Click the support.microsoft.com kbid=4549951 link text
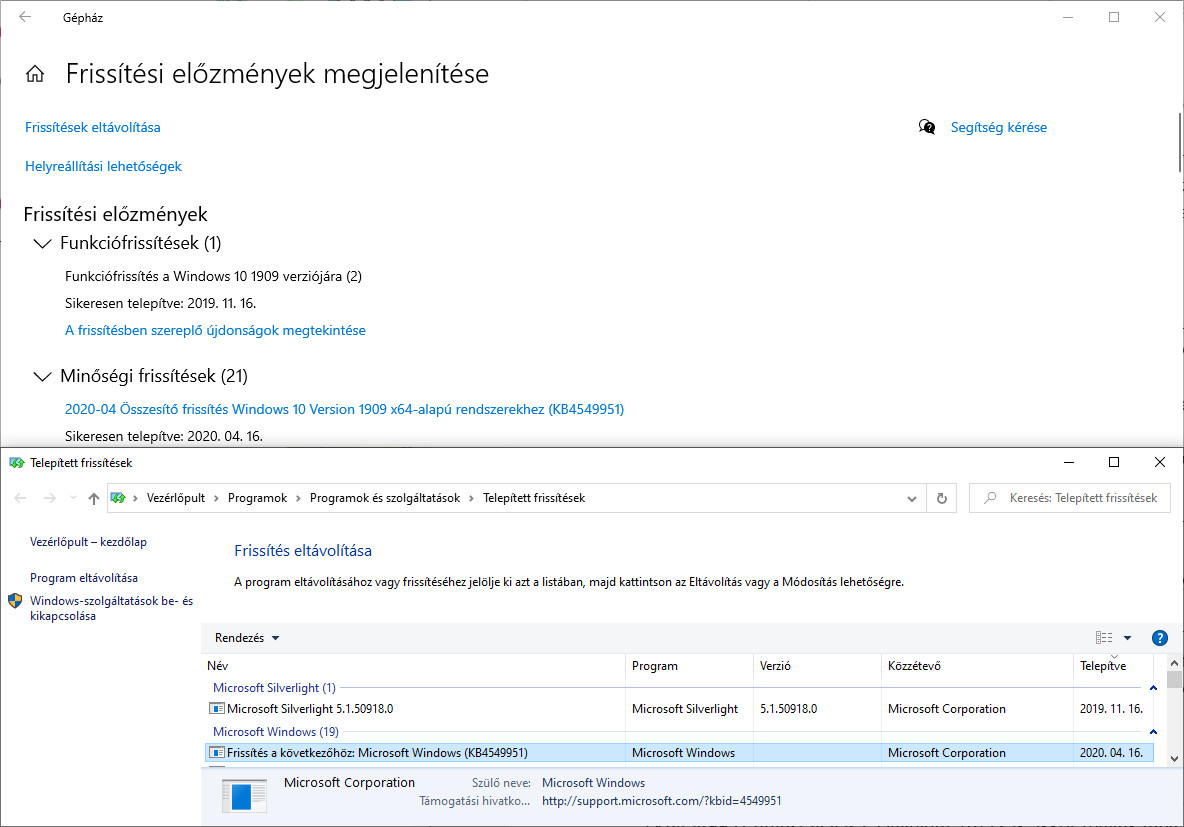This screenshot has width=1184, height=827. pos(661,801)
